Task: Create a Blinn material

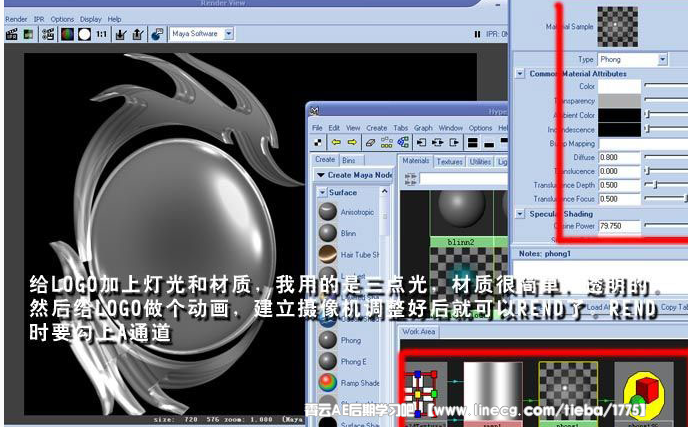Action: (x=338, y=233)
